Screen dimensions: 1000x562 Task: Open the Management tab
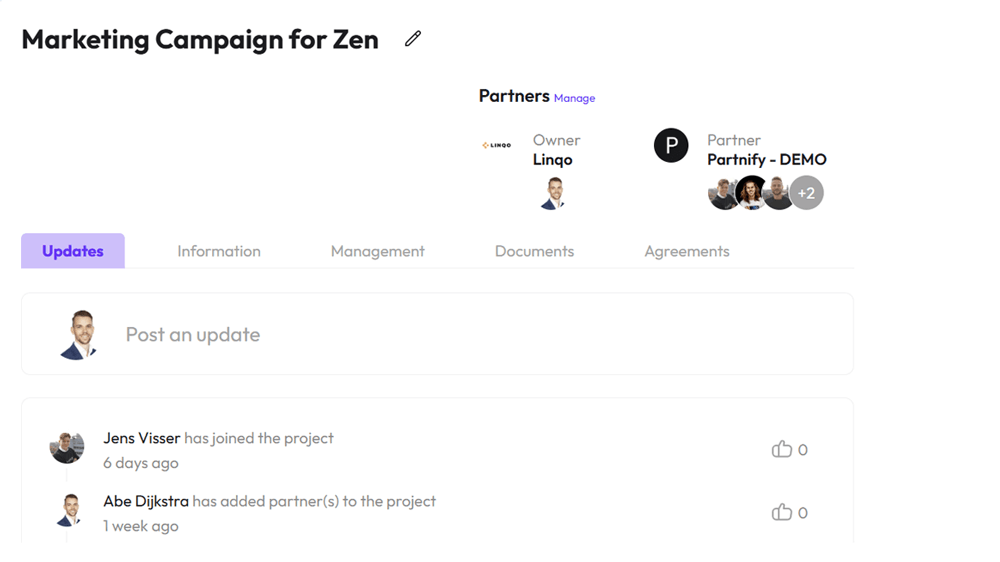tap(378, 251)
